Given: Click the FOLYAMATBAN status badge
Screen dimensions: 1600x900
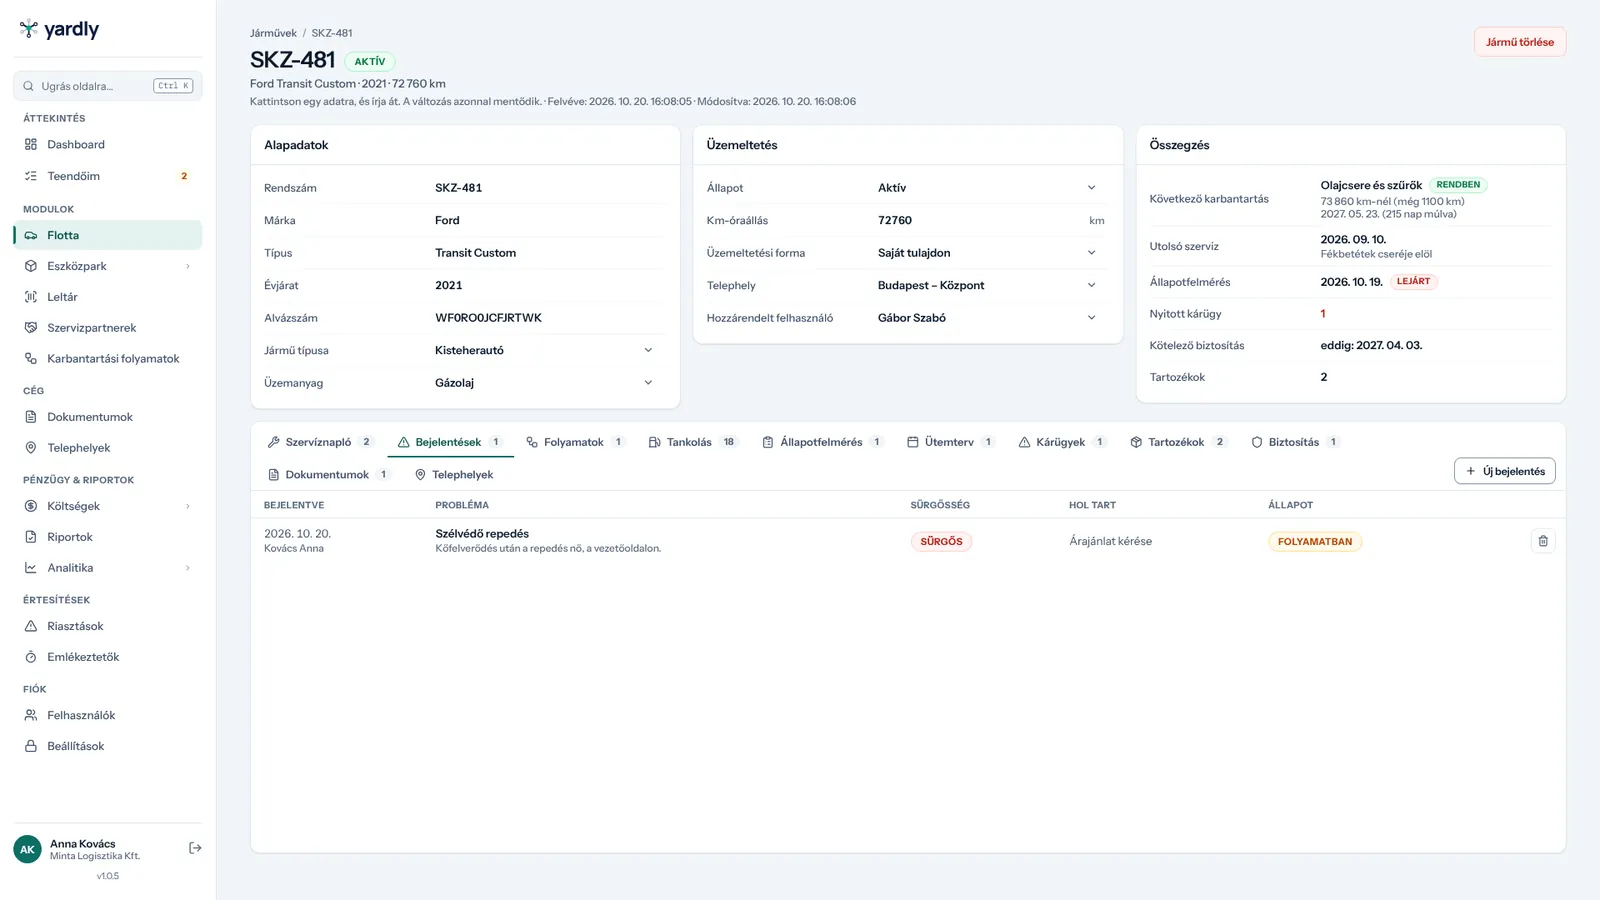Looking at the screenshot, I should 1315,541.
